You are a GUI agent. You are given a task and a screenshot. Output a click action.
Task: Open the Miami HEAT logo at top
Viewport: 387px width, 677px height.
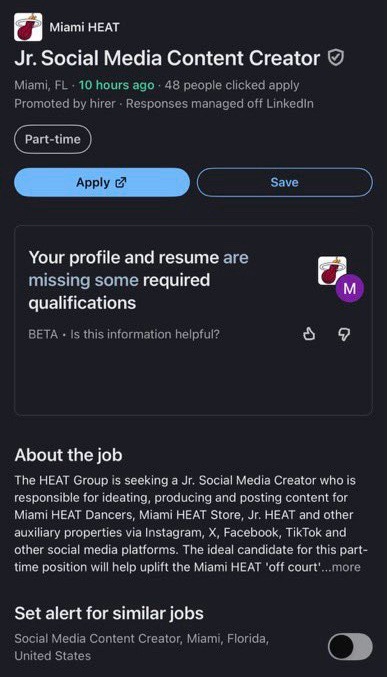click(28, 27)
